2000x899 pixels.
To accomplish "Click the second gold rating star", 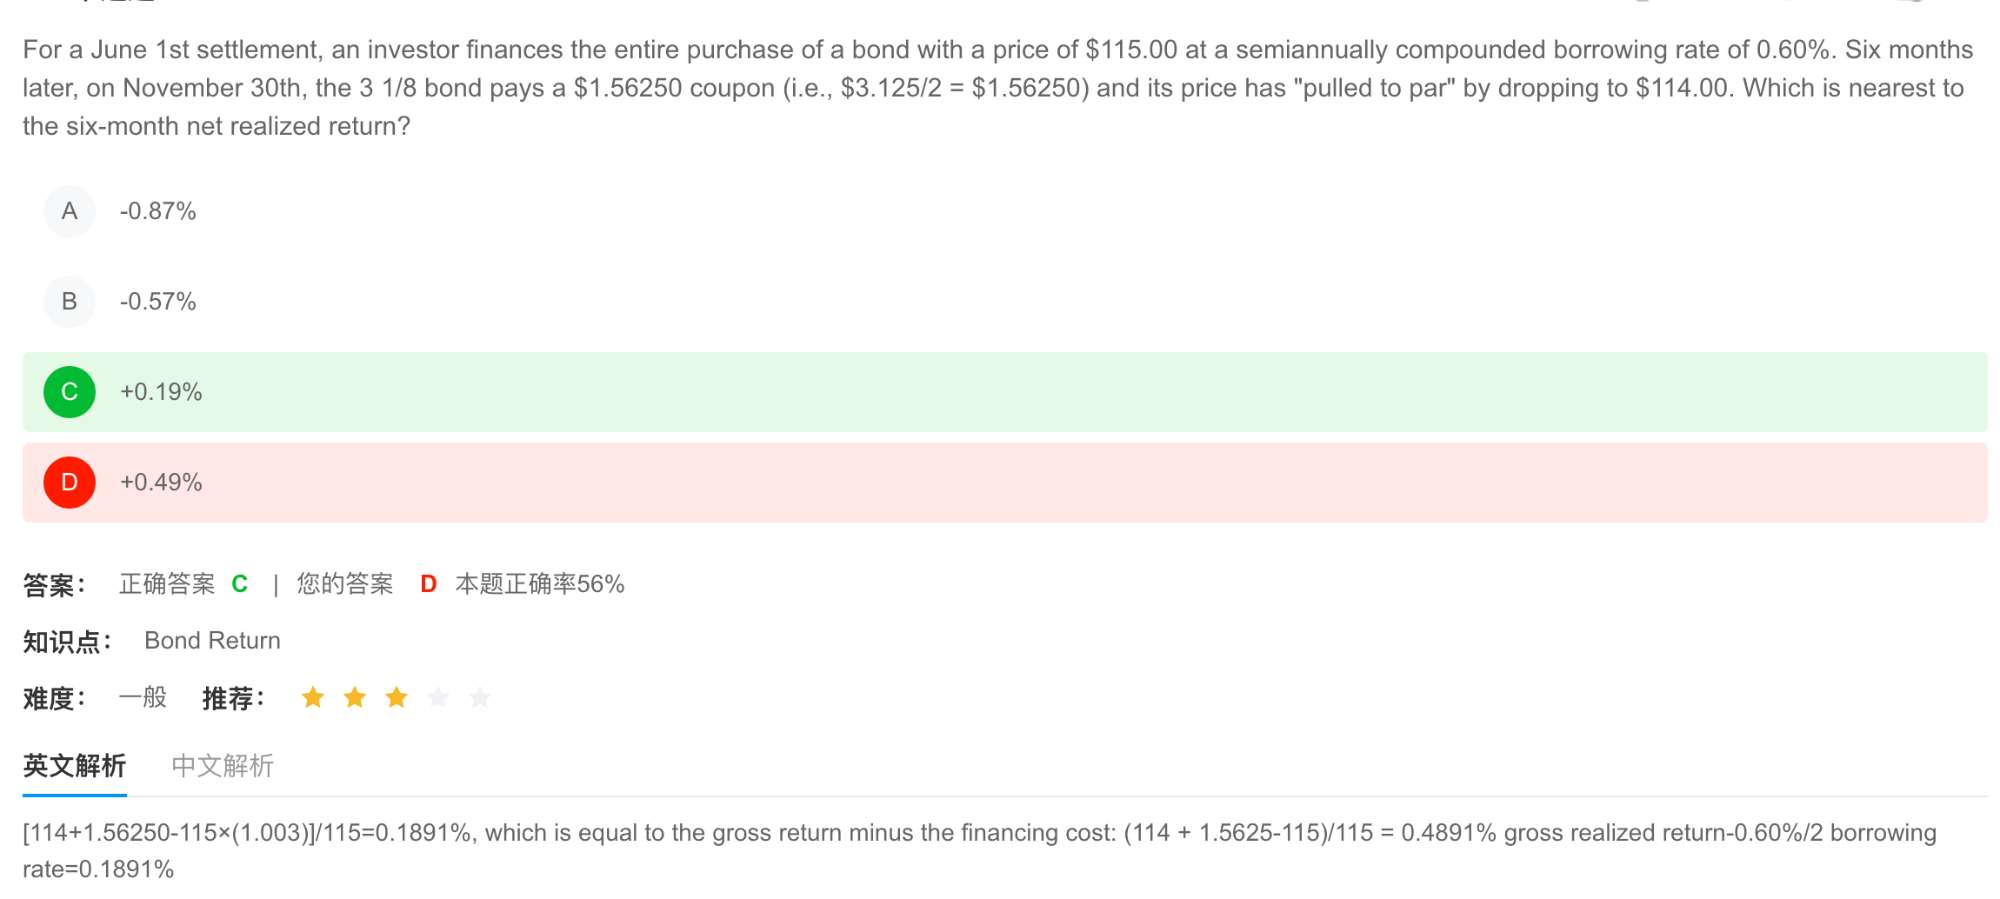I will pos(355,697).
